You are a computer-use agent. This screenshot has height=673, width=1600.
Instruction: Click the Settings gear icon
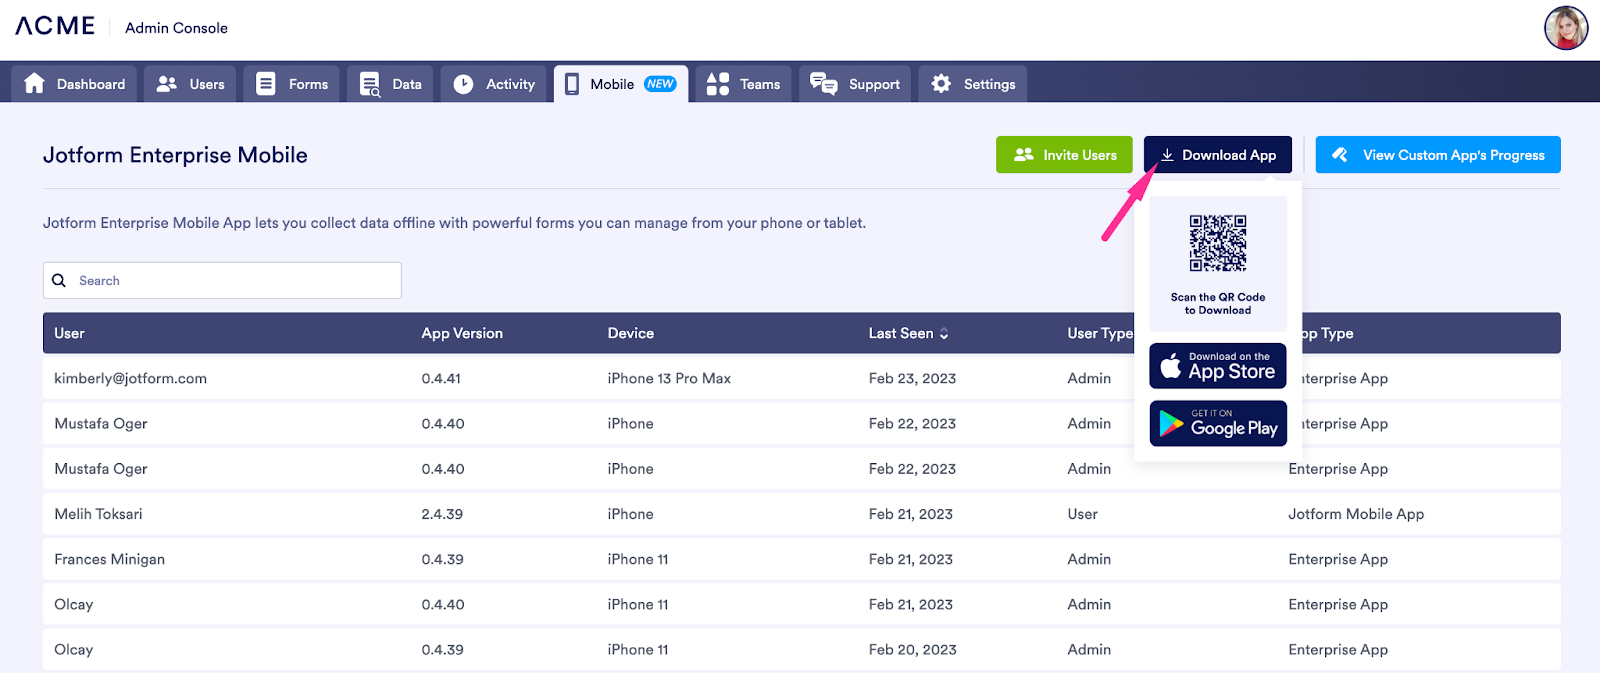(x=941, y=84)
